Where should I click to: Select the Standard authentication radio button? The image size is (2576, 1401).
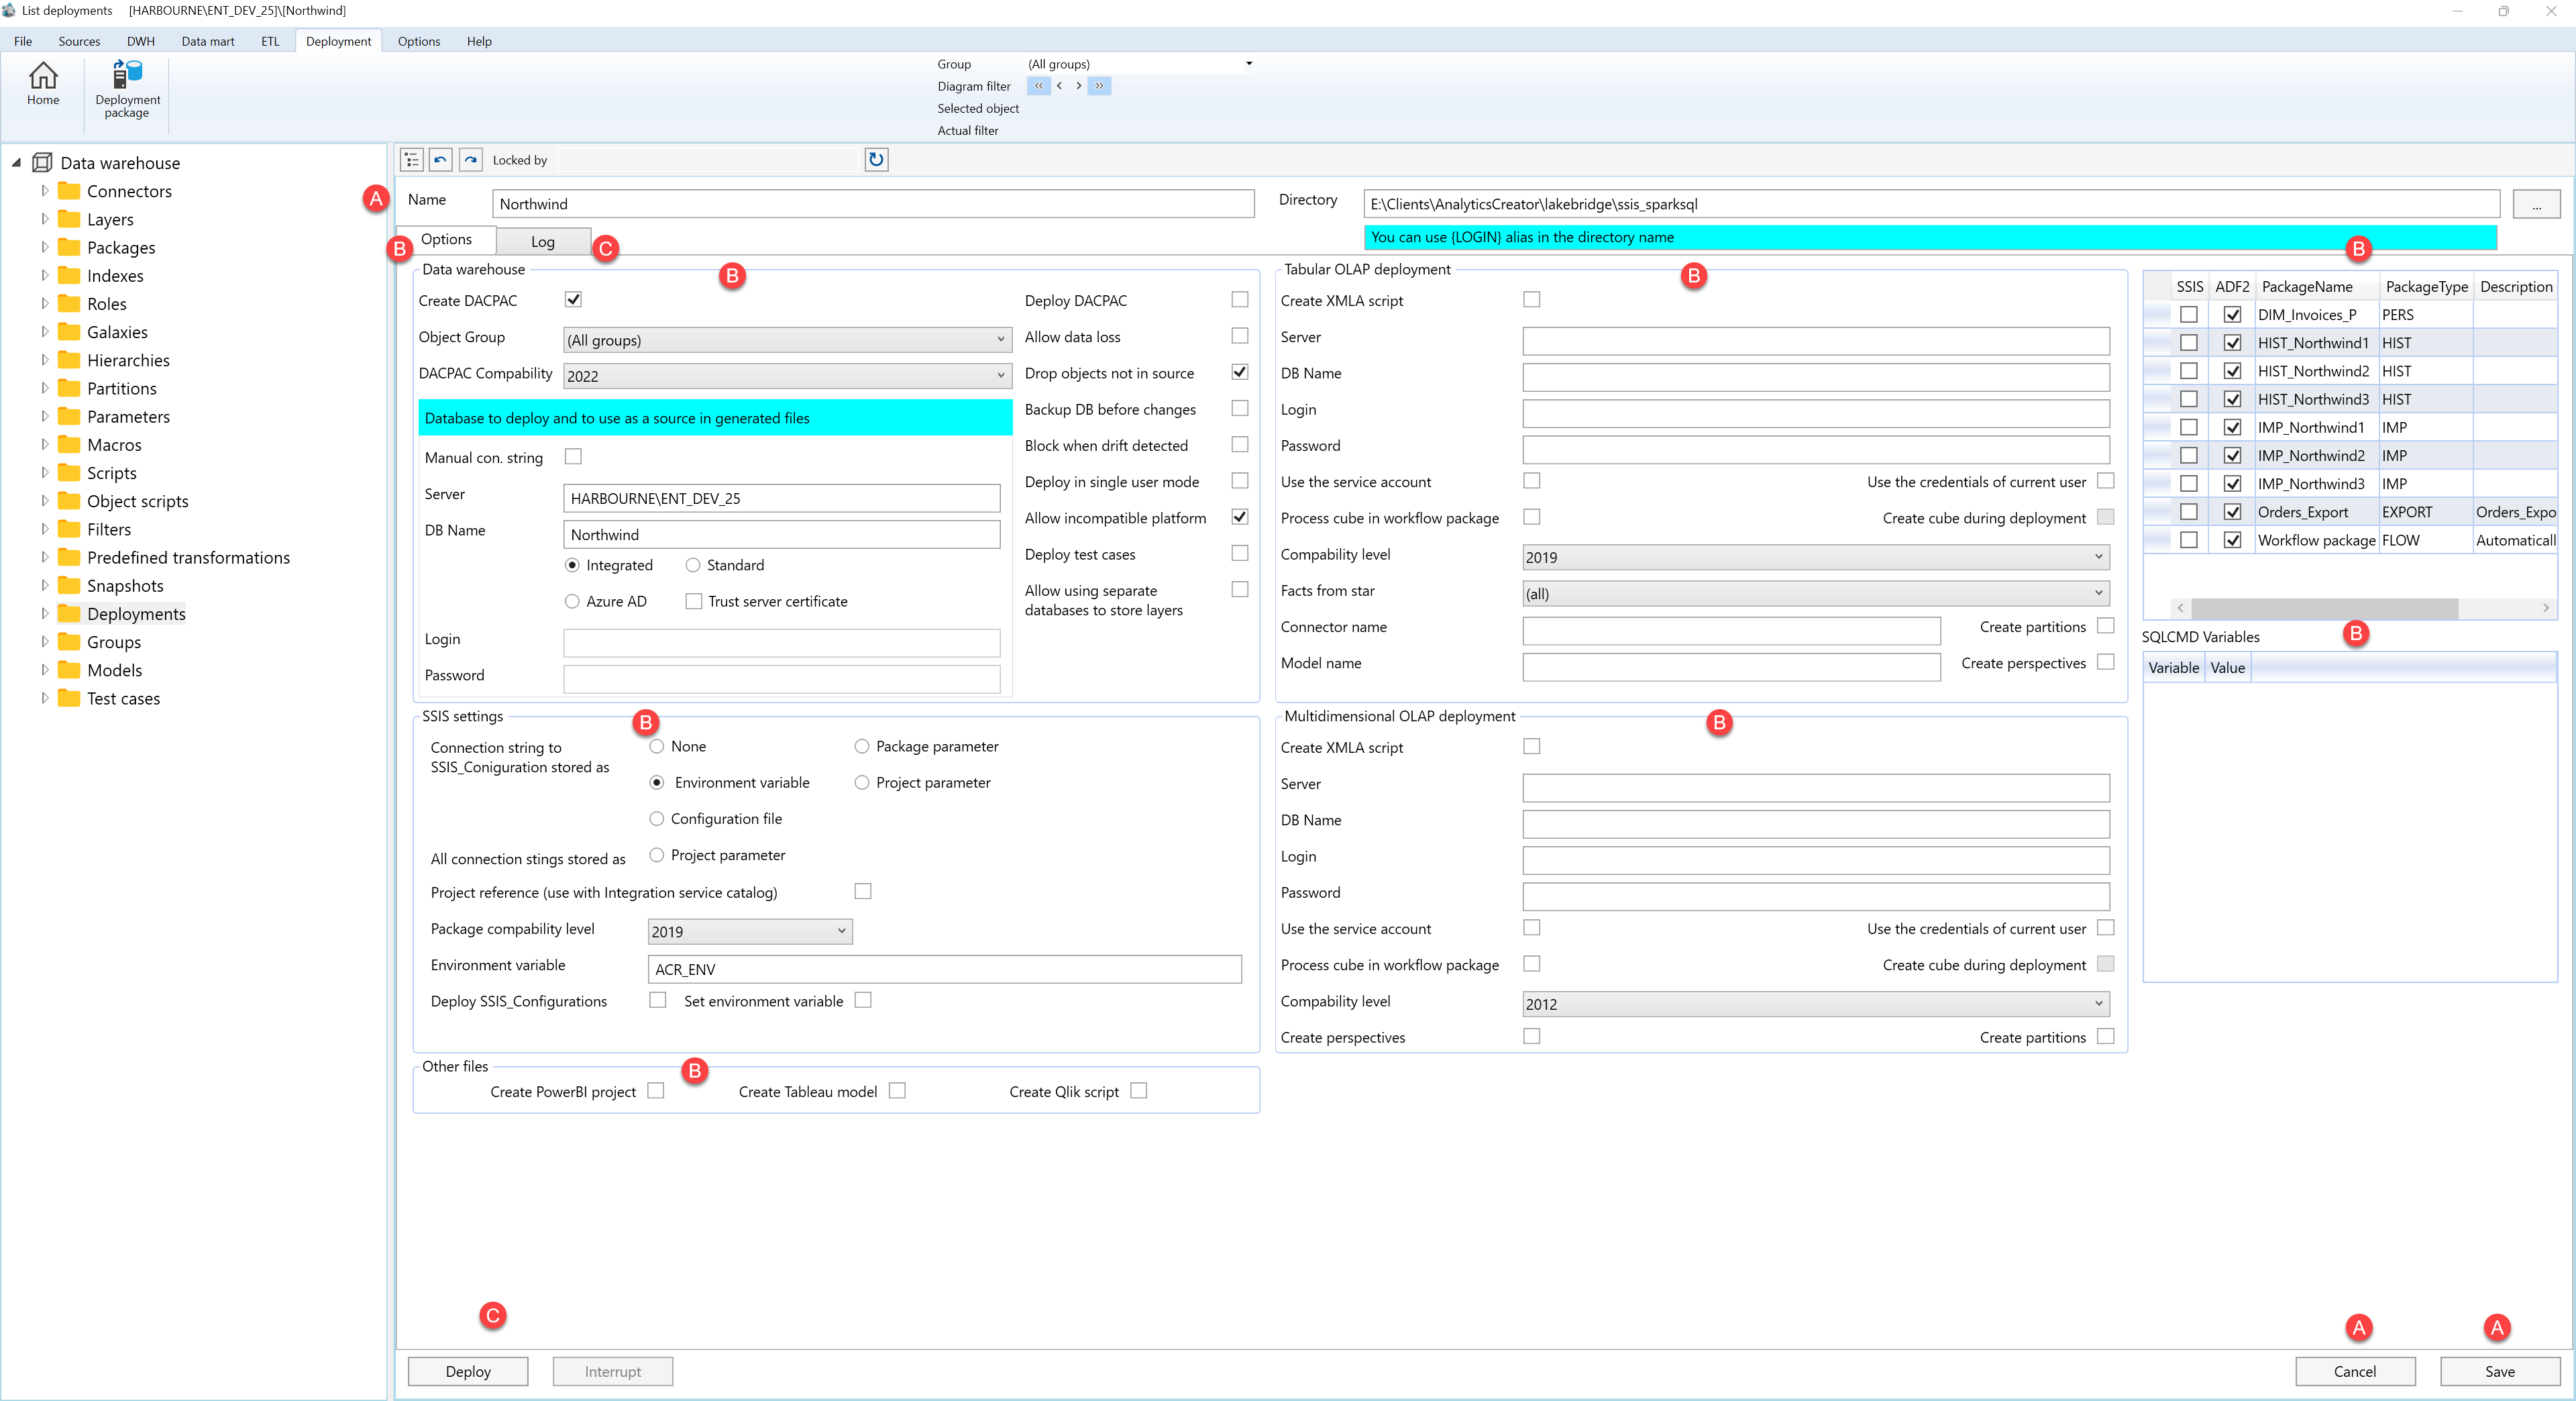693,565
